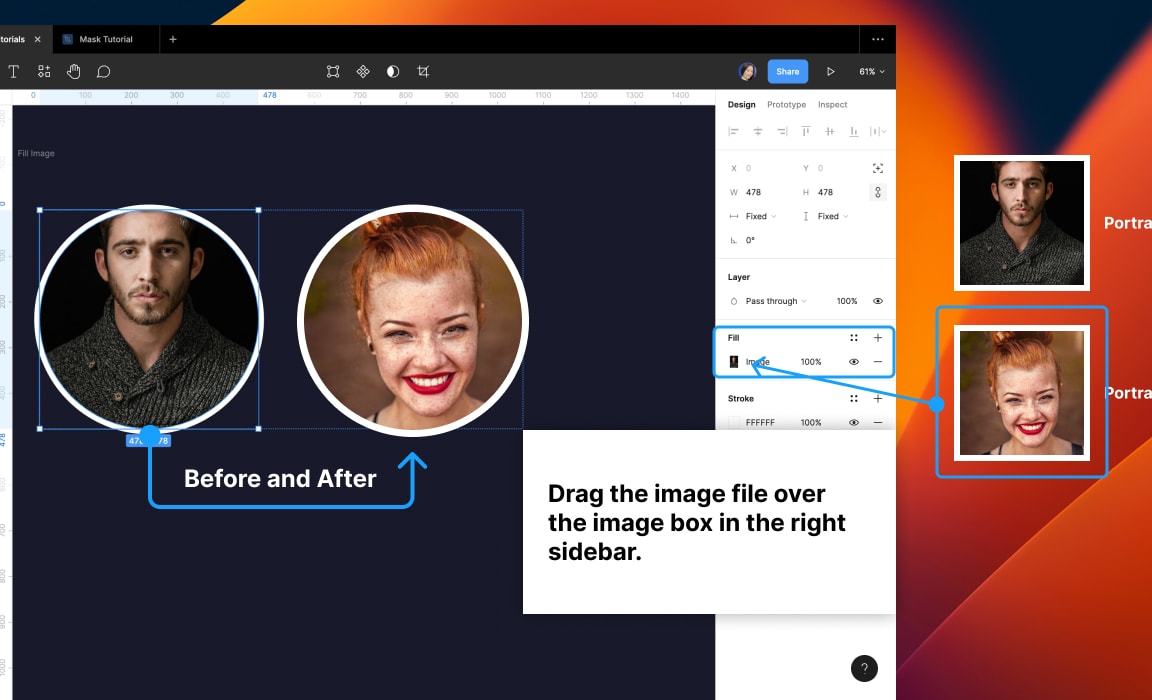
Task: Click the FFFFFF stroke color swatch
Action: (733, 423)
